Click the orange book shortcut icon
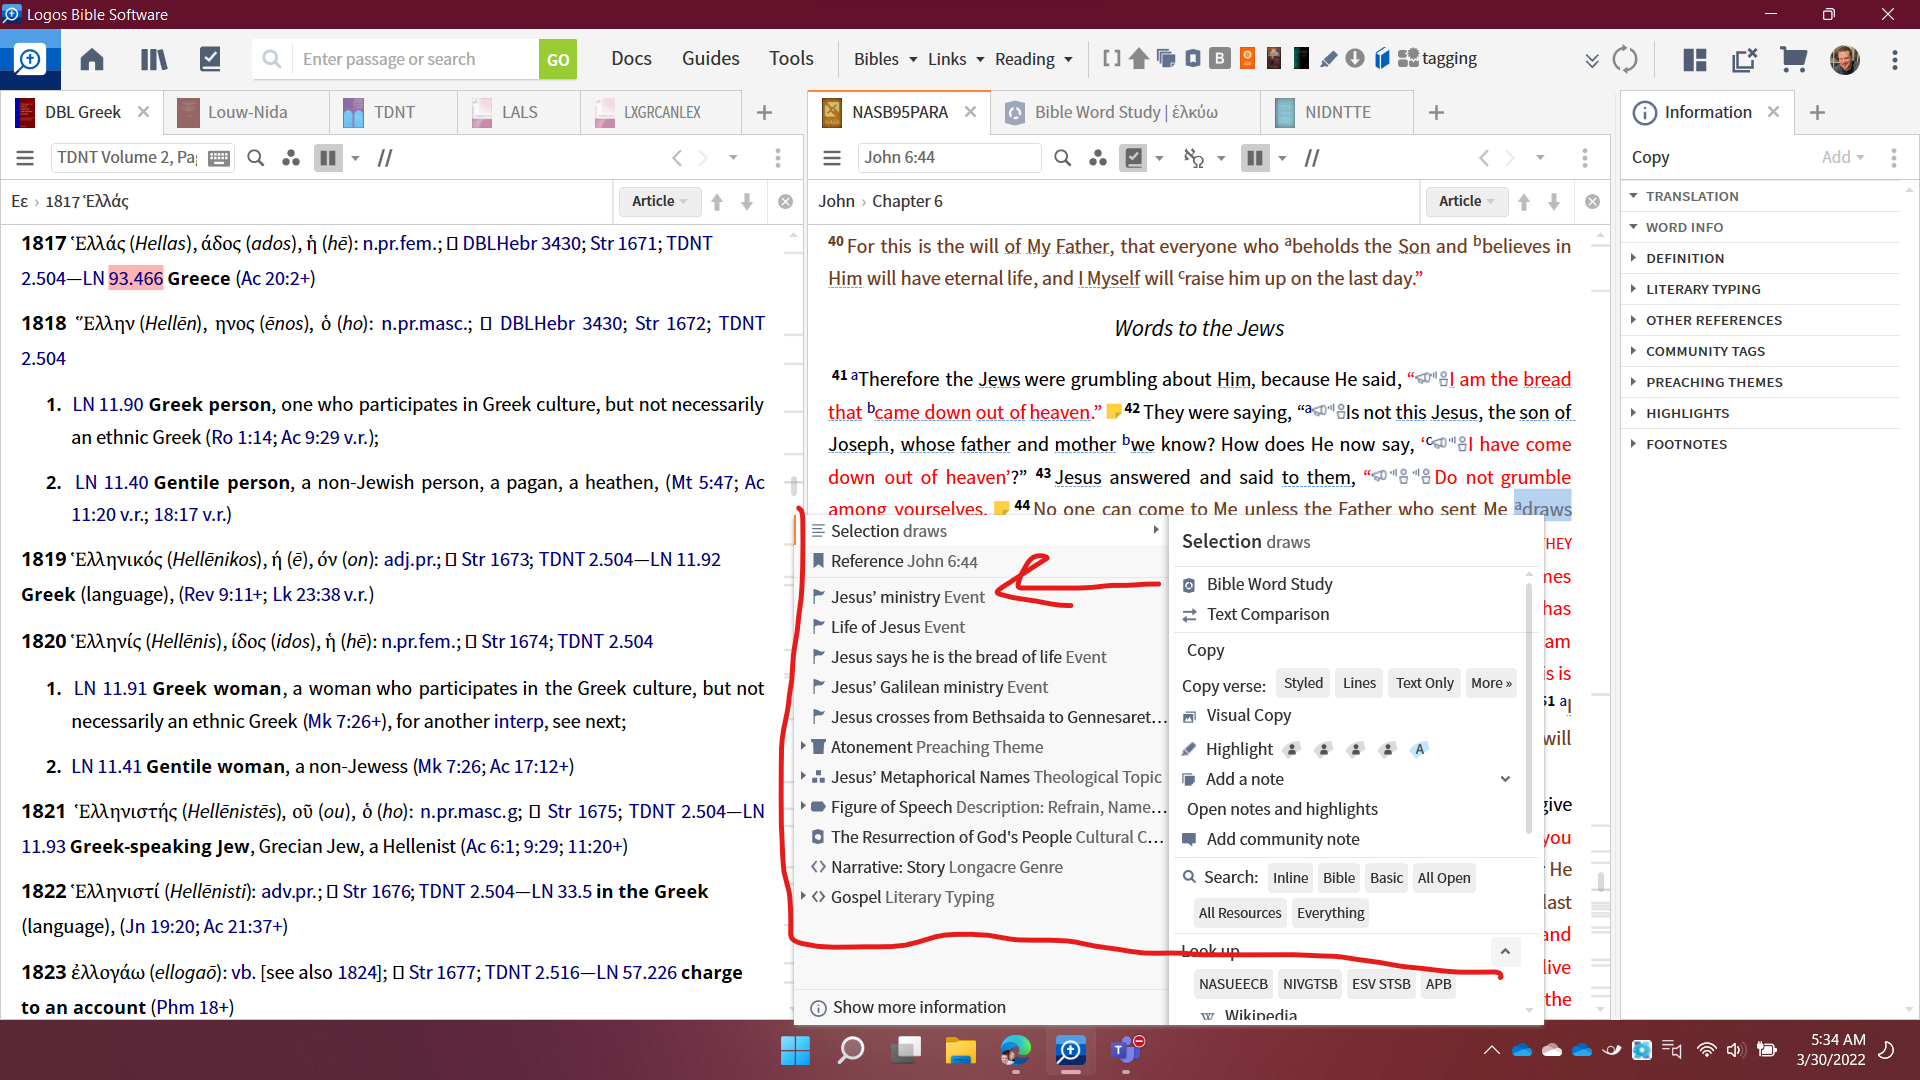This screenshot has height=1080, width=1920. 1247,58
